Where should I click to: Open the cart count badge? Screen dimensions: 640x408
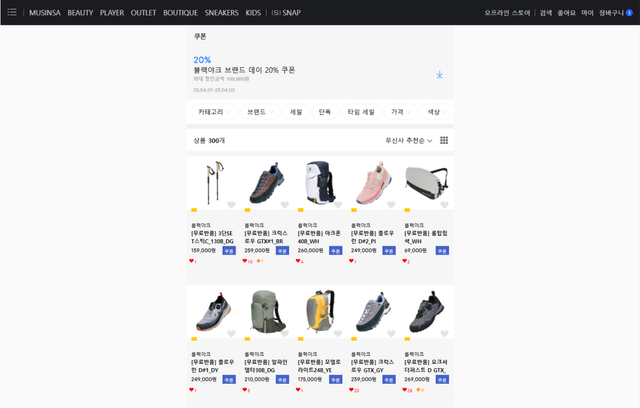(x=629, y=13)
